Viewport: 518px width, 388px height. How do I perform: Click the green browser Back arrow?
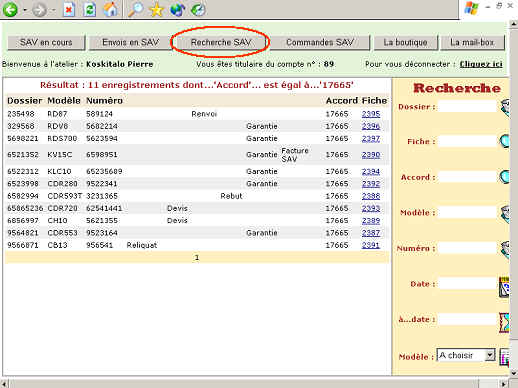10,9
